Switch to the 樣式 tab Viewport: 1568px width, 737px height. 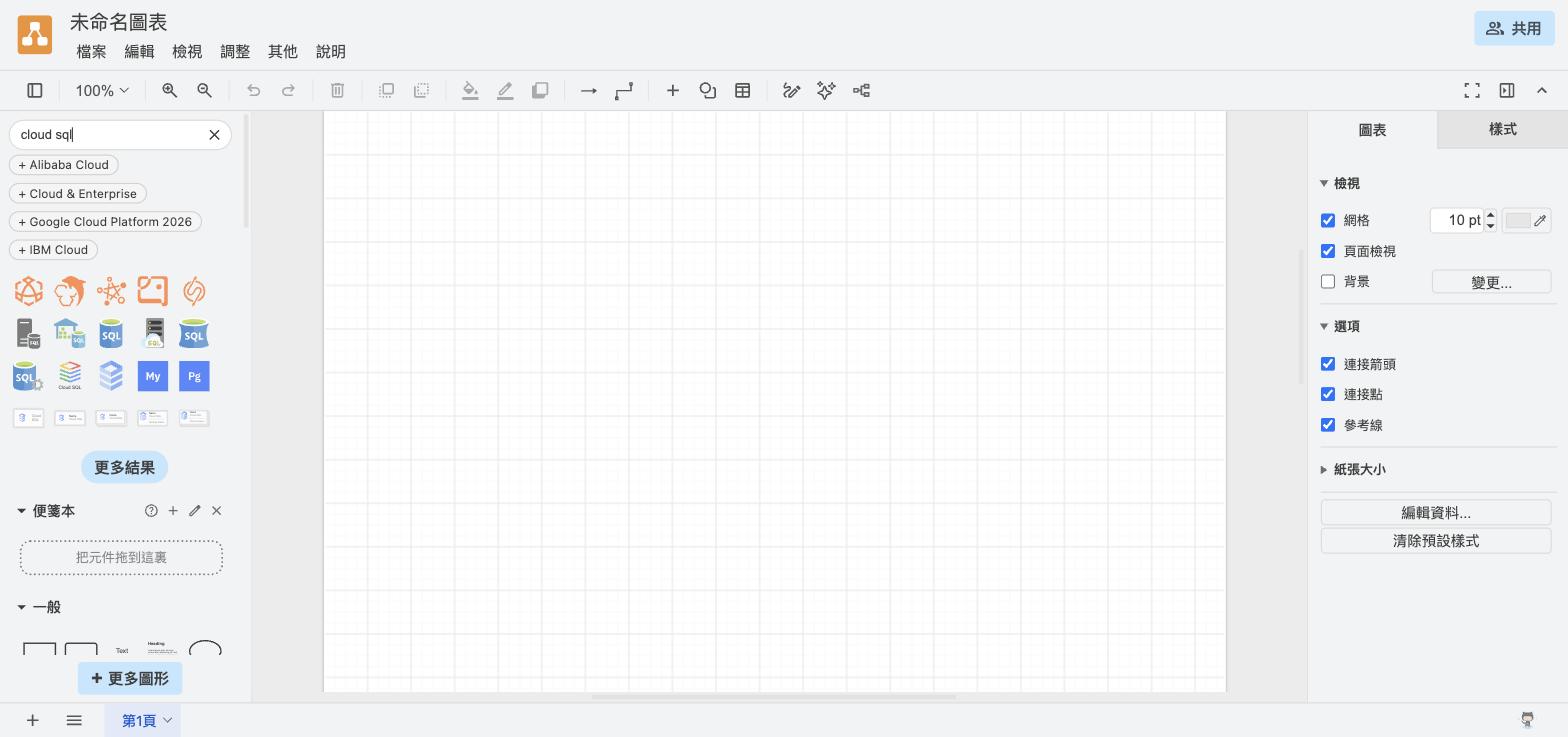coord(1502,129)
